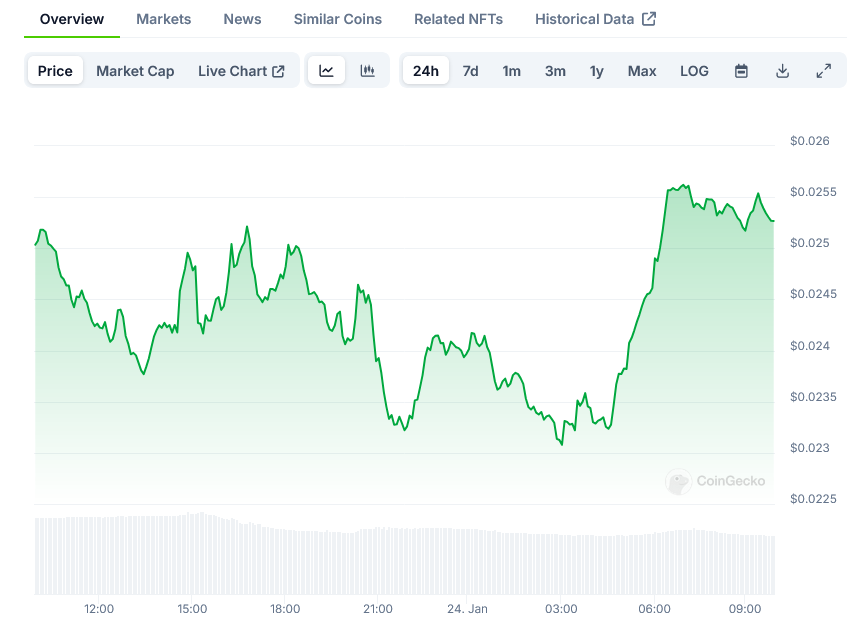
Task: Go to Similar Coins tab
Action: pyautogui.click(x=337, y=19)
